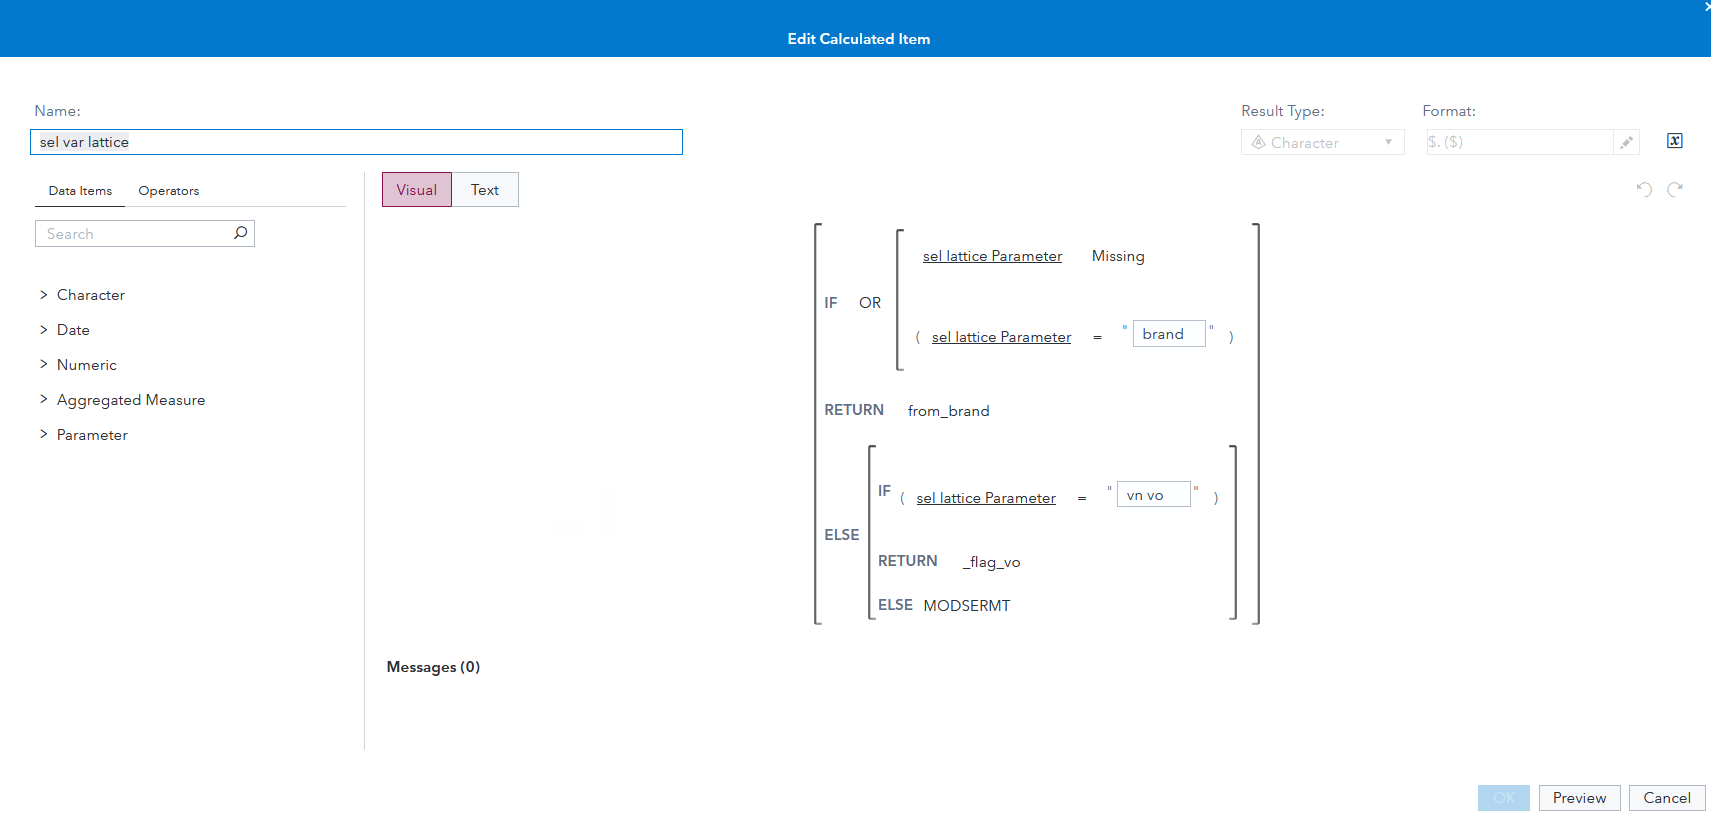Click the 'brand' value text box

click(1168, 334)
